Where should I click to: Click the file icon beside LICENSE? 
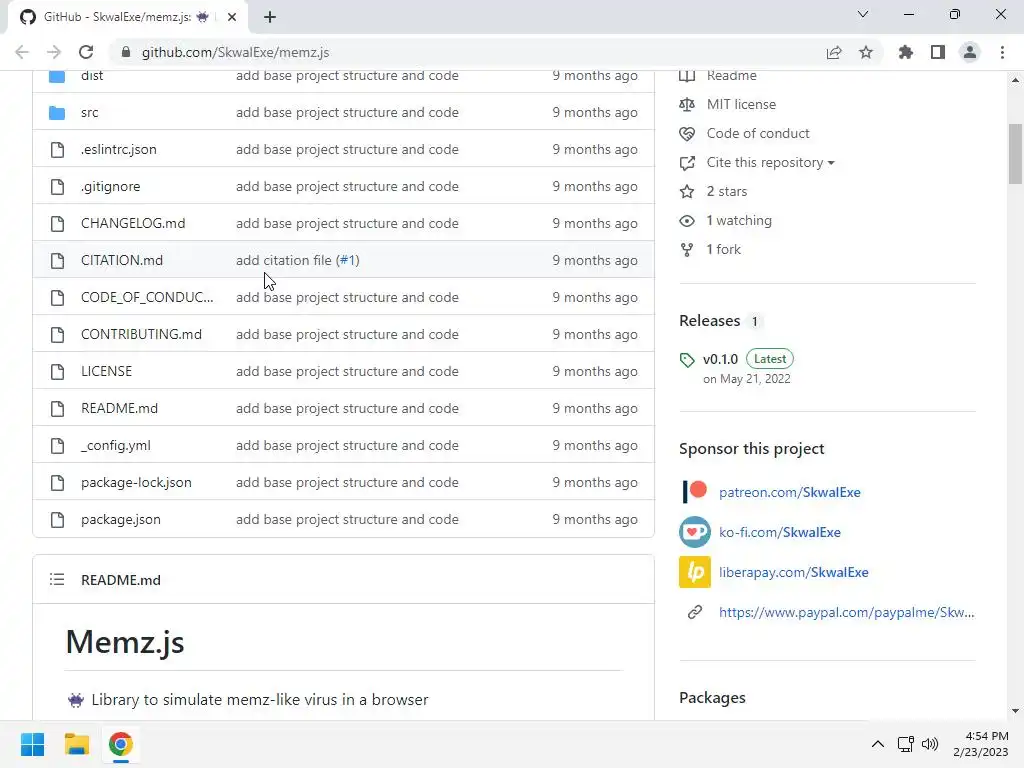point(57,372)
